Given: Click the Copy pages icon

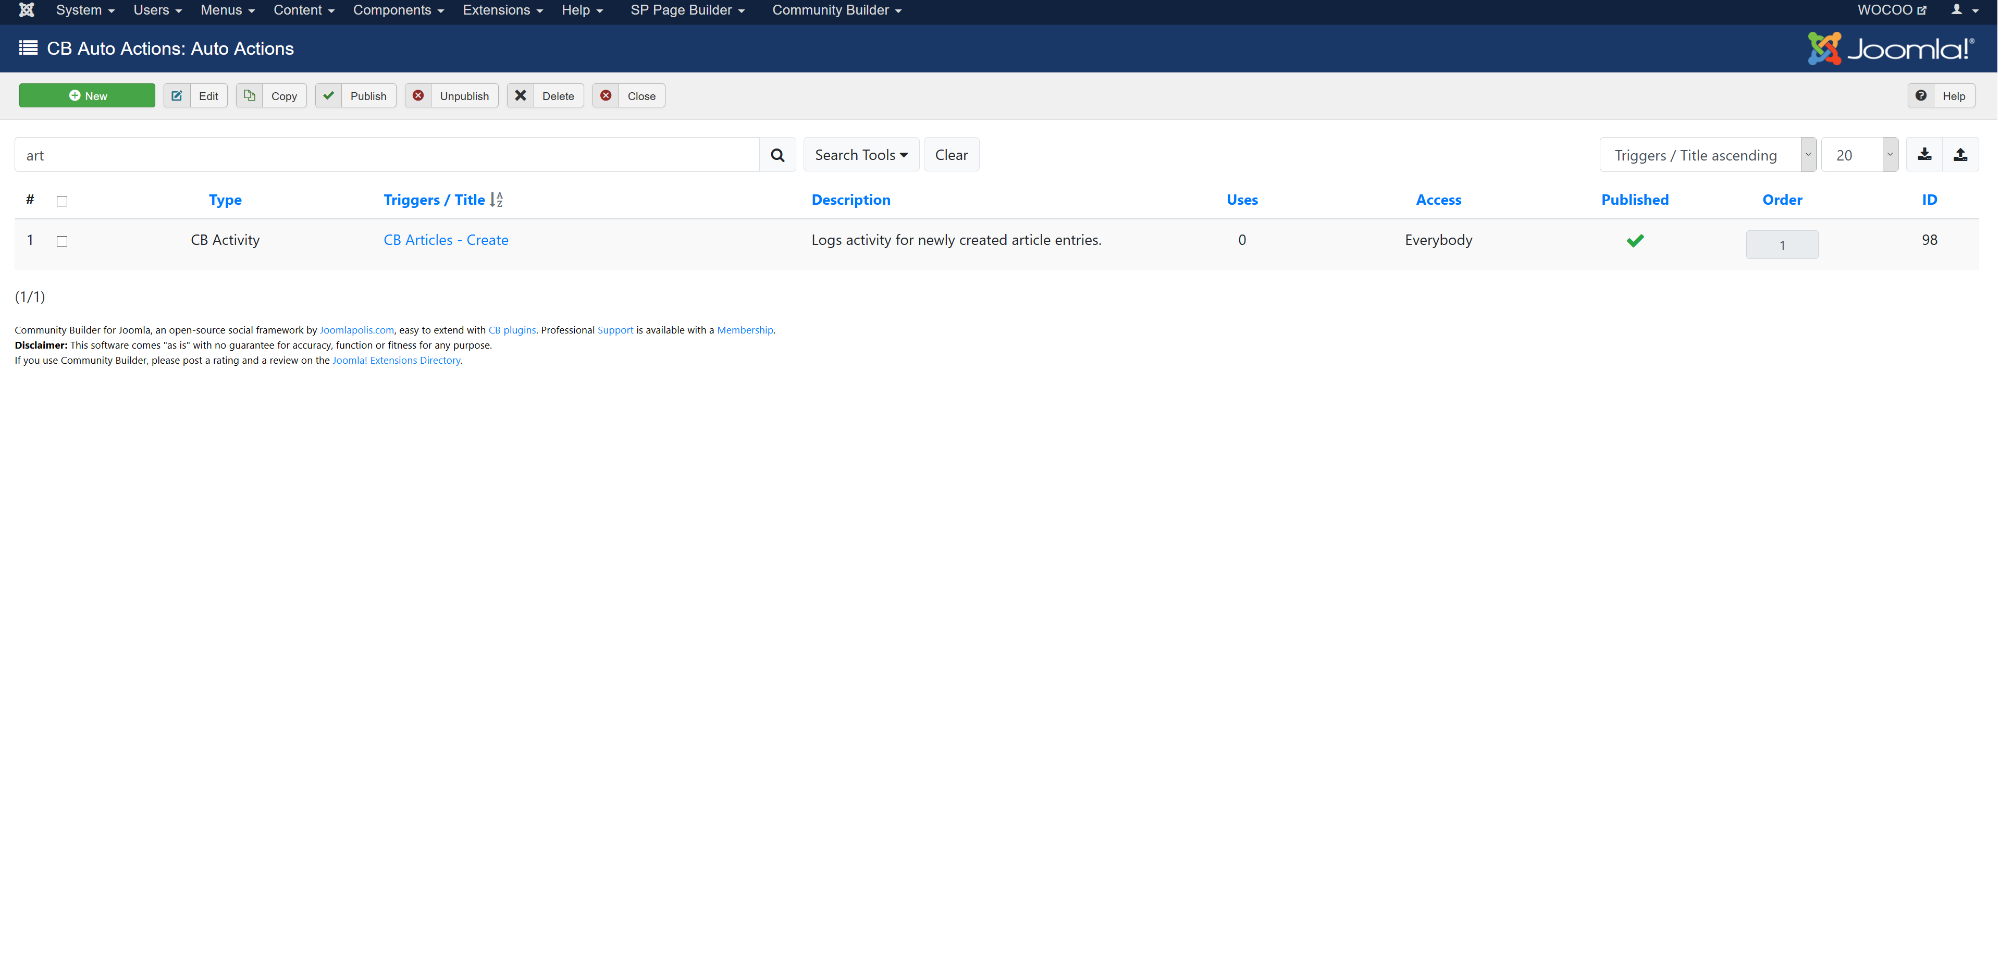Looking at the screenshot, I should [250, 96].
